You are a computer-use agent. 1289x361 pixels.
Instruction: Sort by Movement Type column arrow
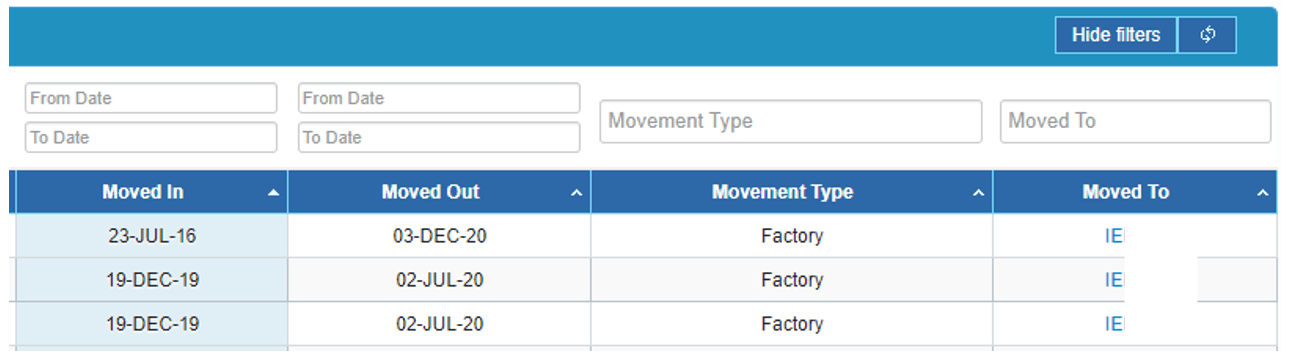click(x=979, y=193)
